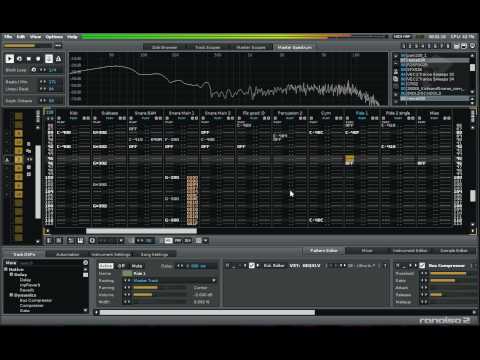This screenshot has height=360, width=480.
Task: Open the Song Settings tab
Action: [154, 254]
